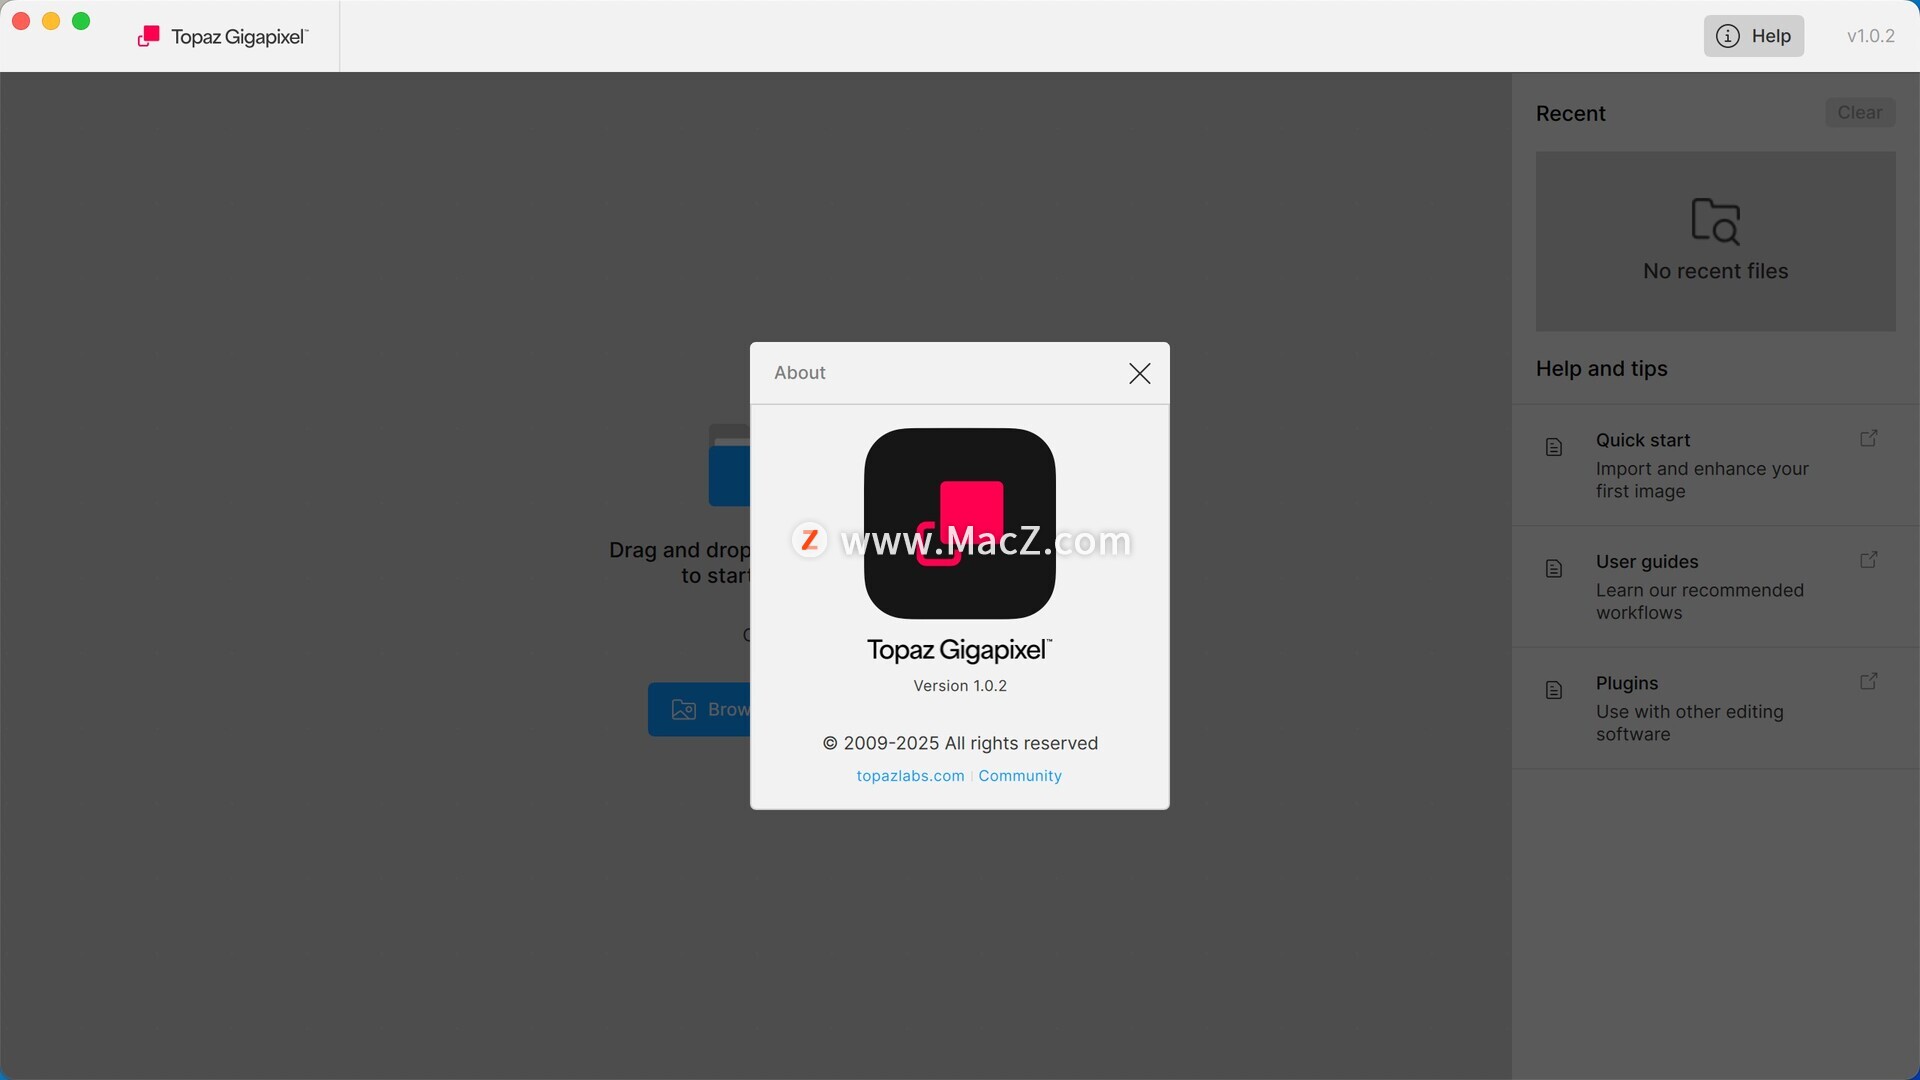Click the Quick start document icon

(1554, 447)
